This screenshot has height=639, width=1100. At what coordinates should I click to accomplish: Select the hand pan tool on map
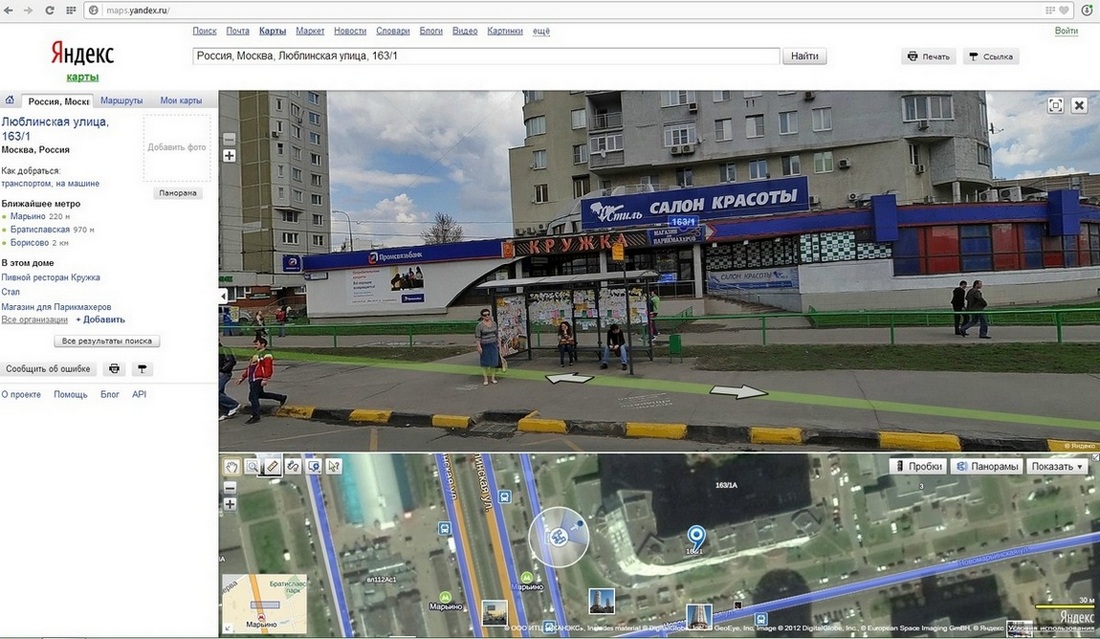(x=231, y=466)
